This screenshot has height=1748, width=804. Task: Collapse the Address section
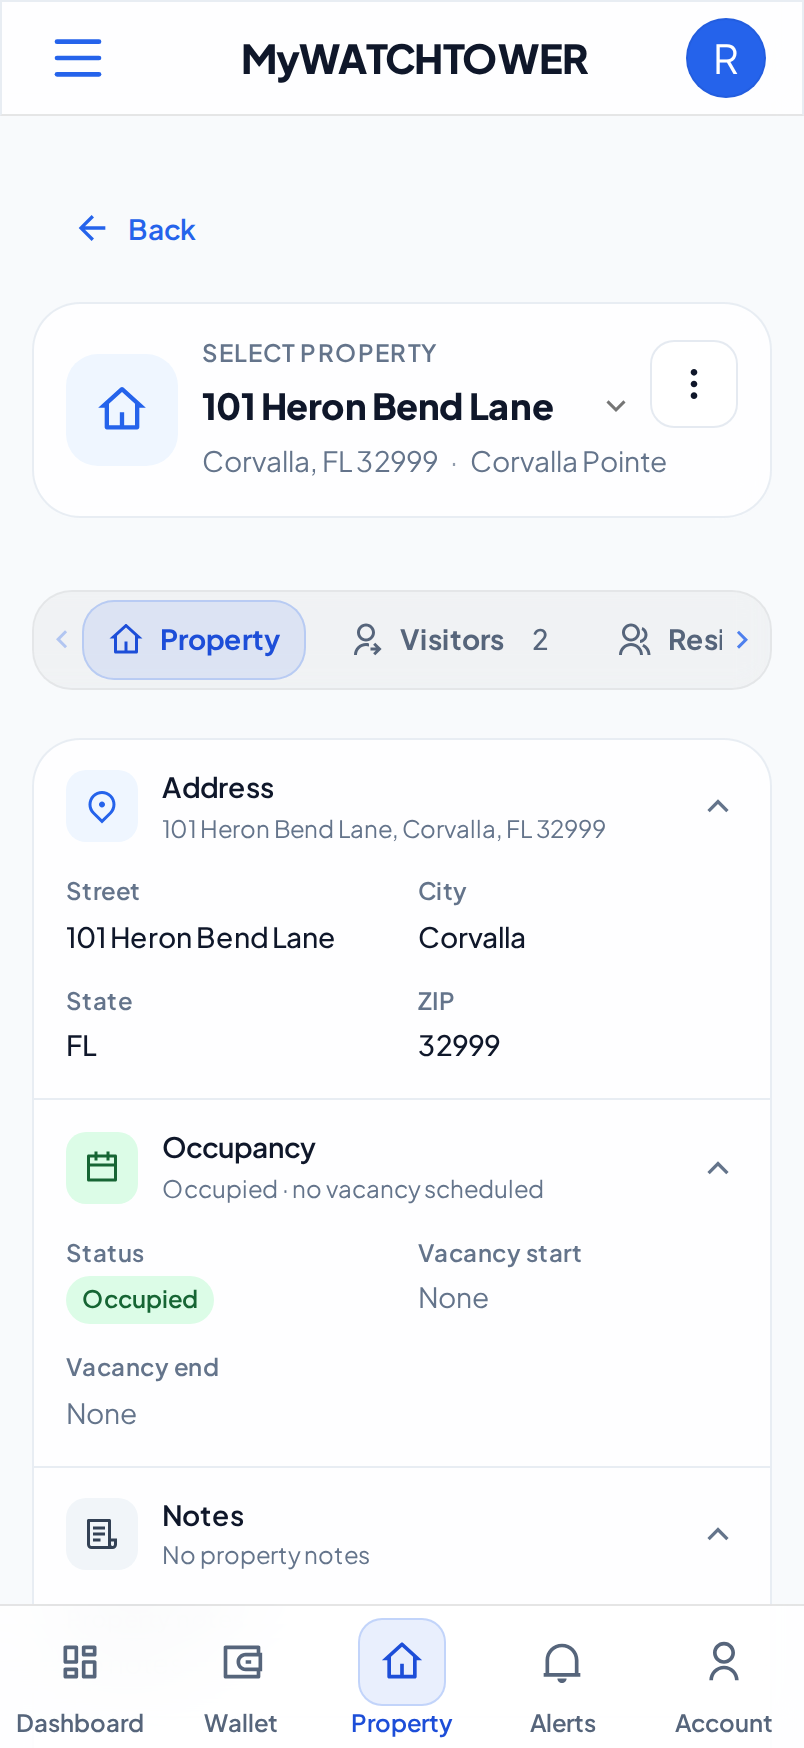(x=718, y=806)
